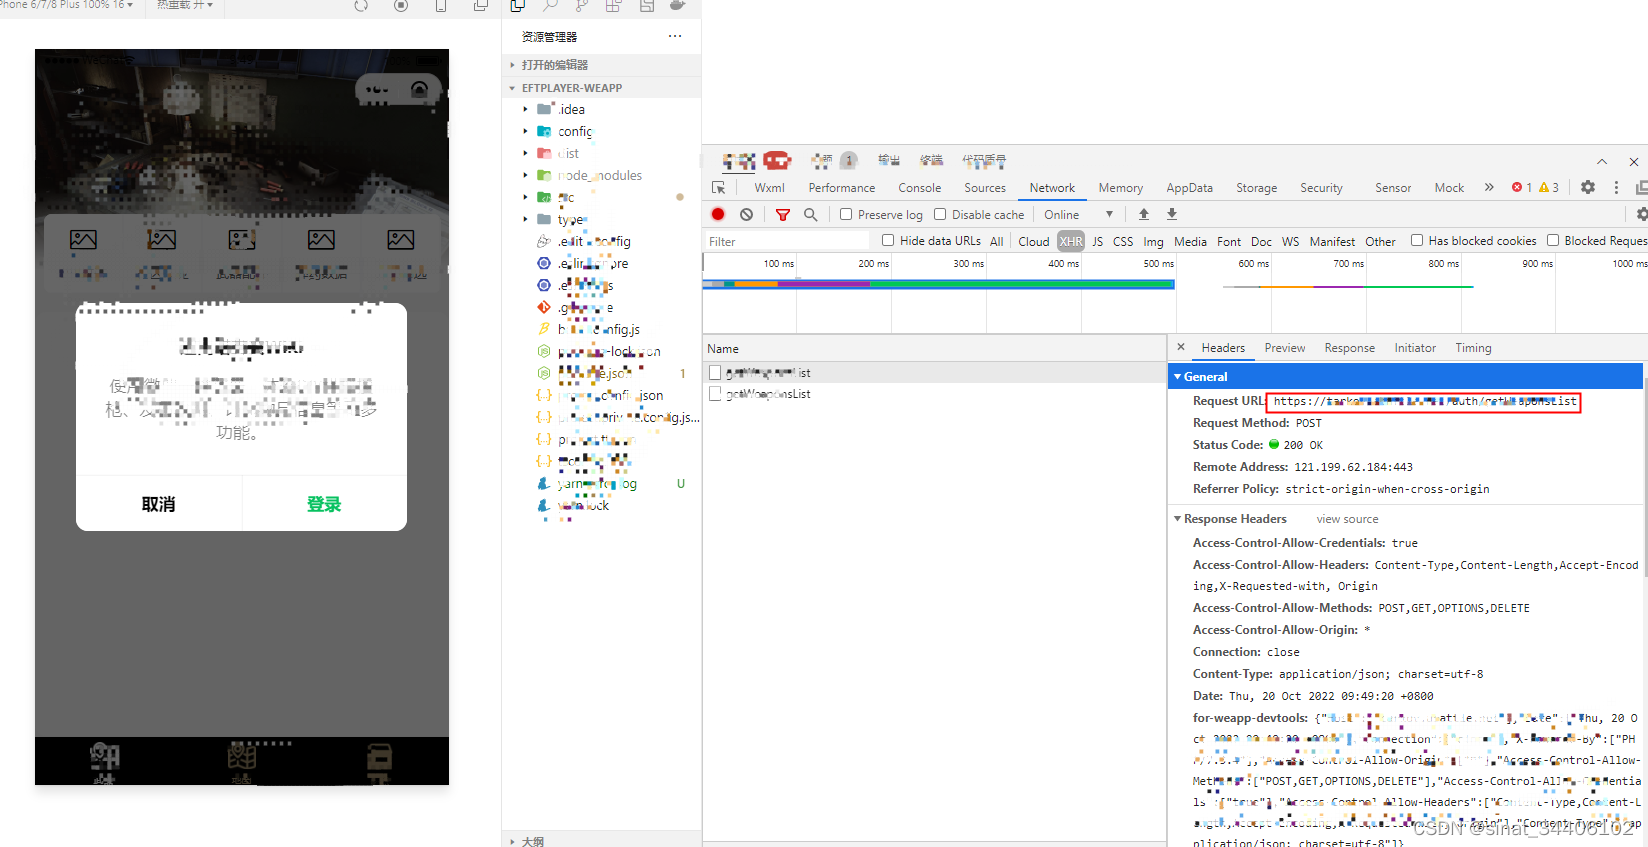Image resolution: width=1648 pixels, height=847 pixels.
Task: Enable Preserve log checkbox
Action: tap(846, 214)
